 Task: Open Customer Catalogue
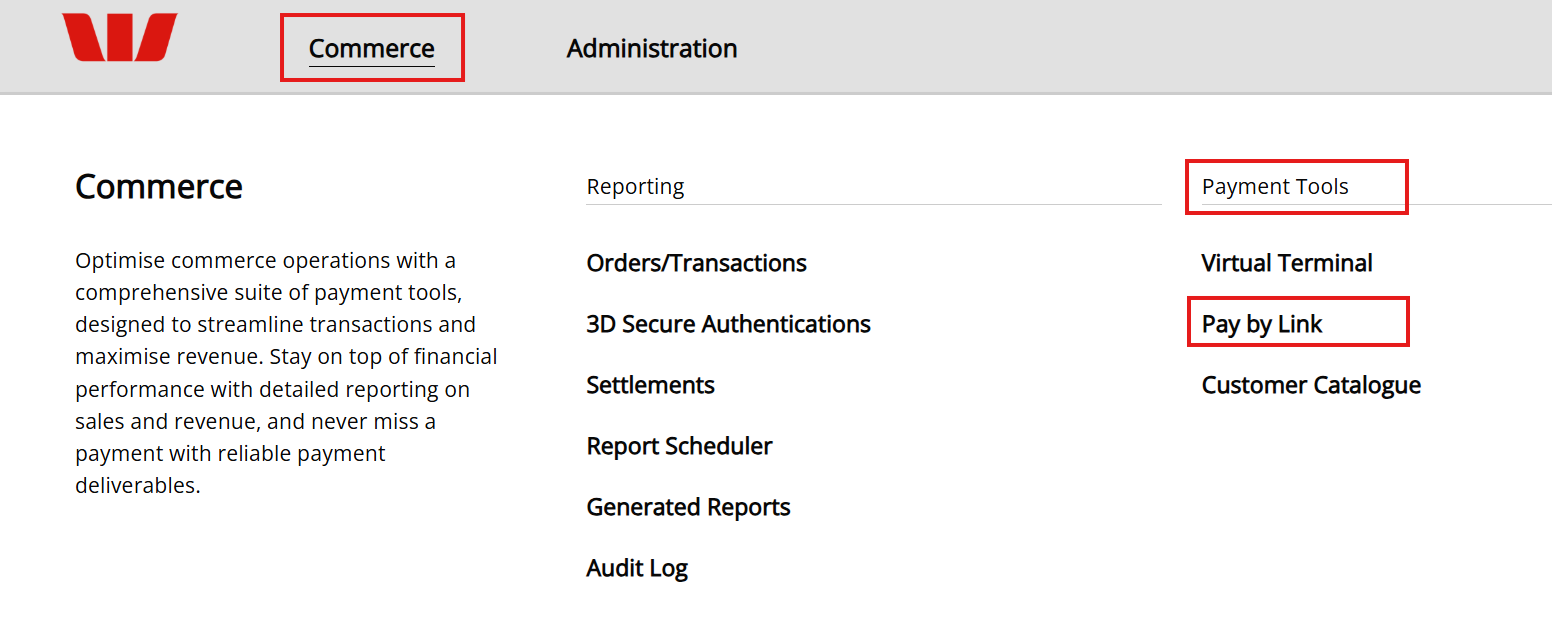click(1311, 385)
